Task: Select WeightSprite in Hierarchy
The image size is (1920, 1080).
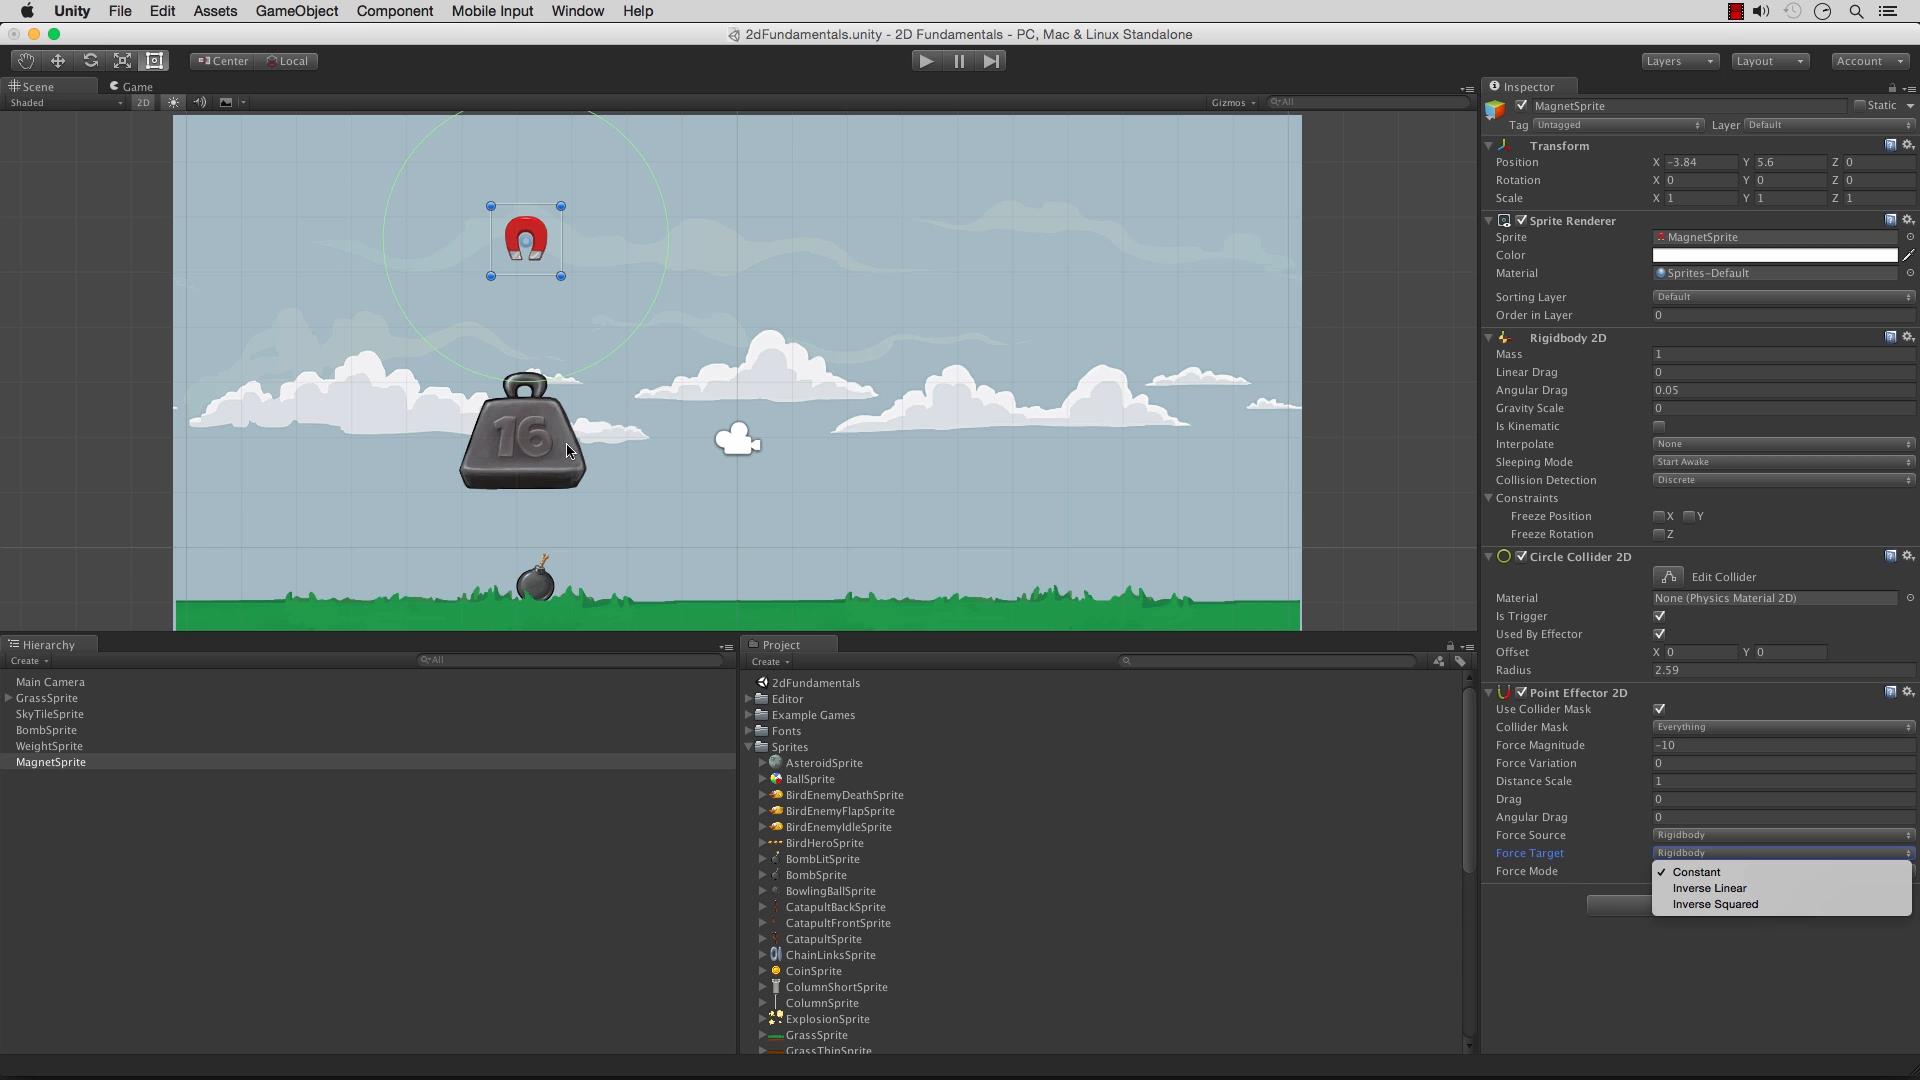Action: tap(49, 746)
